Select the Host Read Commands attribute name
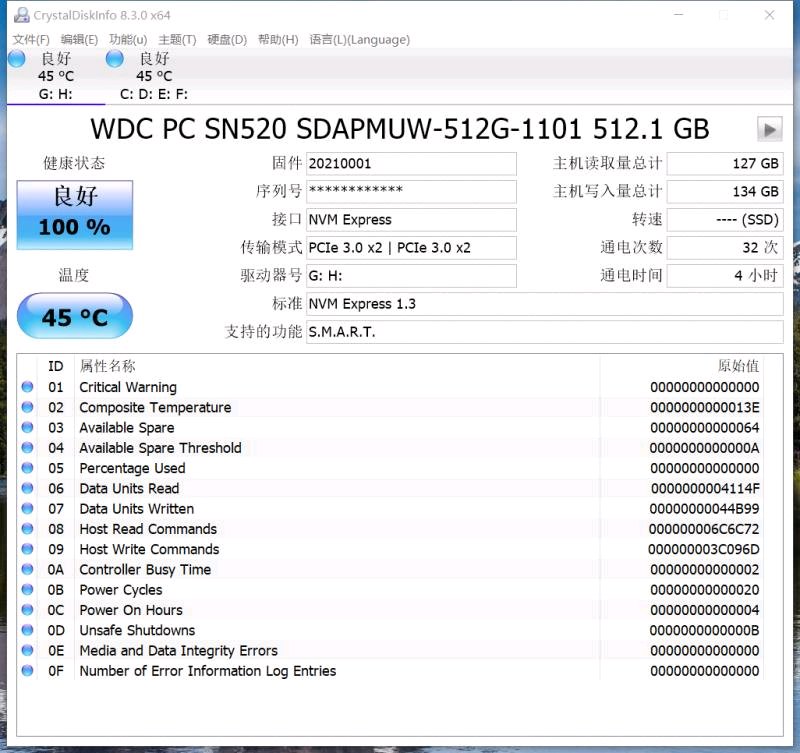This screenshot has width=800, height=753. pos(148,529)
